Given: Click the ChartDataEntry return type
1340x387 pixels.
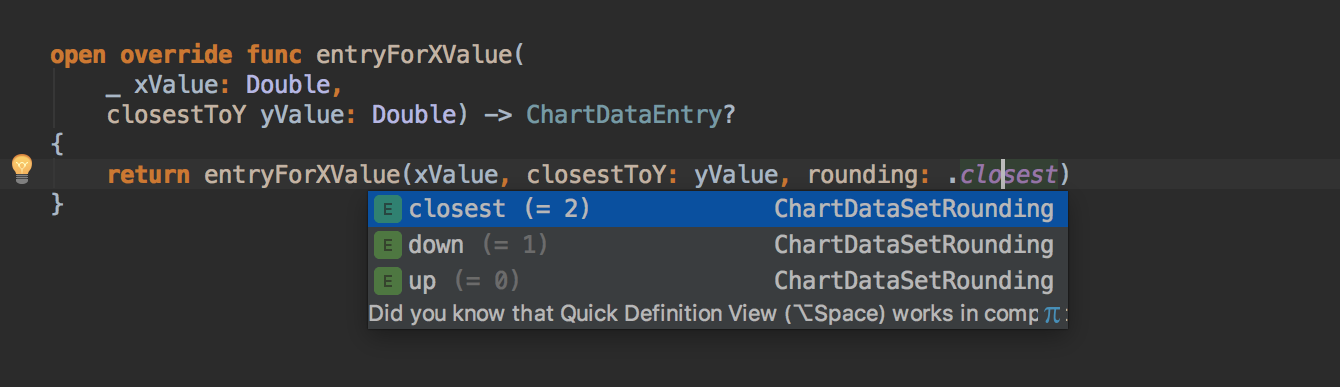Looking at the screenshot, I should coord(623,114).
